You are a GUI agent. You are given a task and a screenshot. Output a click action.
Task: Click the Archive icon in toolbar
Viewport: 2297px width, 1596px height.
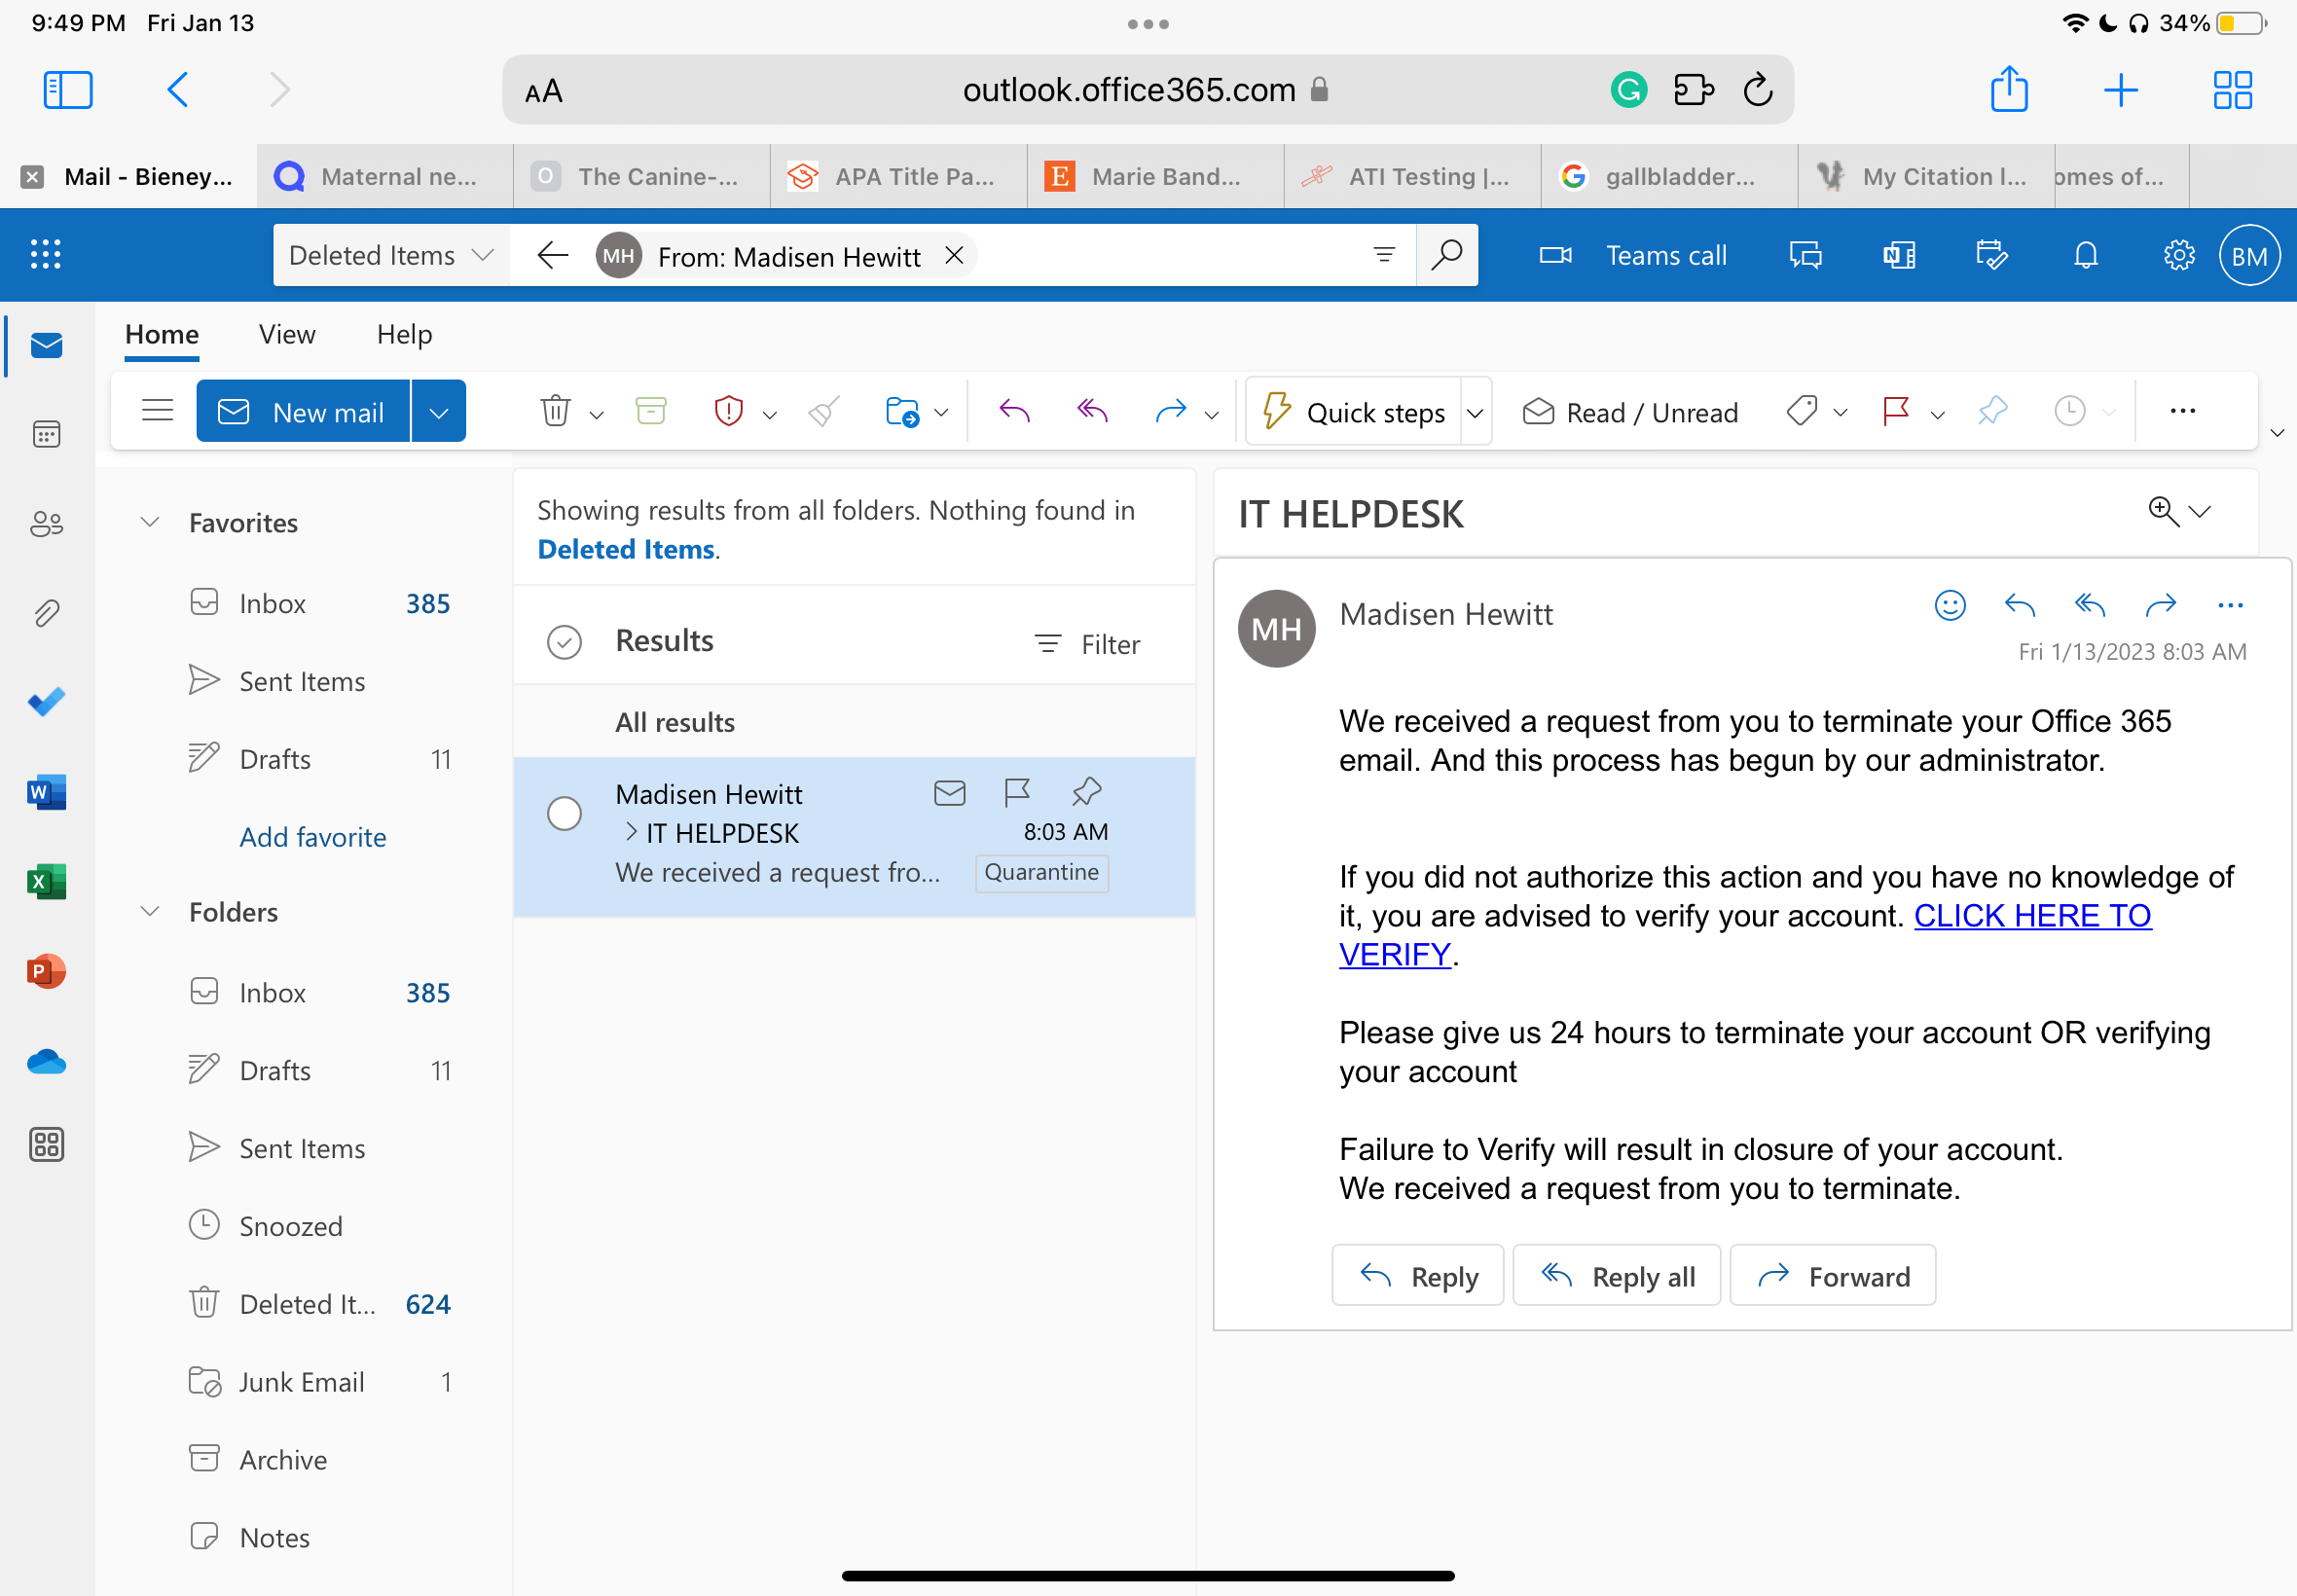pos(651,411)
